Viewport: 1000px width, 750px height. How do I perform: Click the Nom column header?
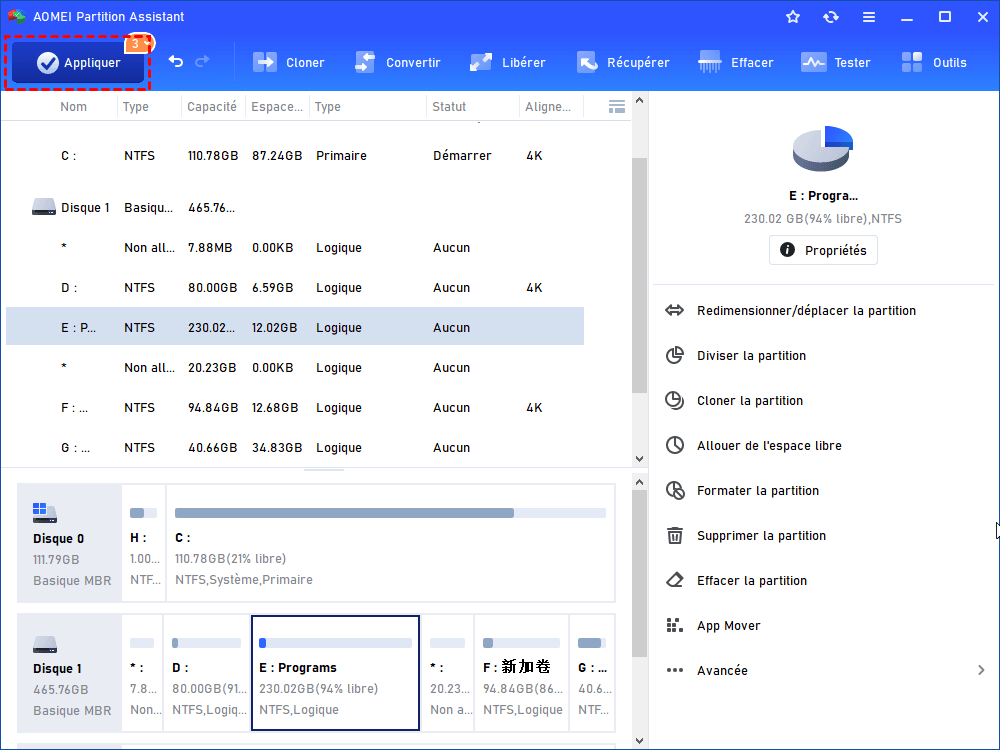(73, 107)
